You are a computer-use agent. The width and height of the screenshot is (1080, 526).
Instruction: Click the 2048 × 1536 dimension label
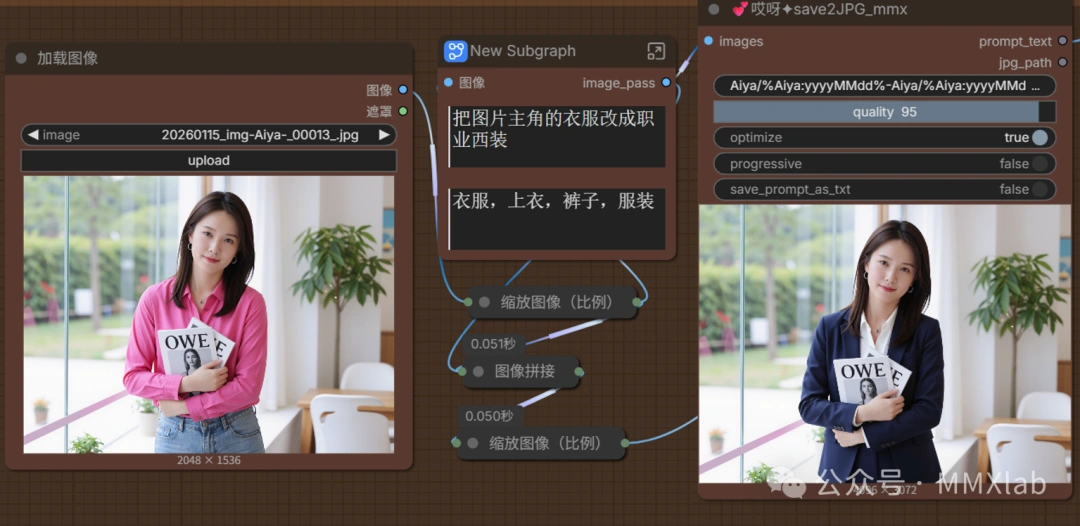pos(209,460)
